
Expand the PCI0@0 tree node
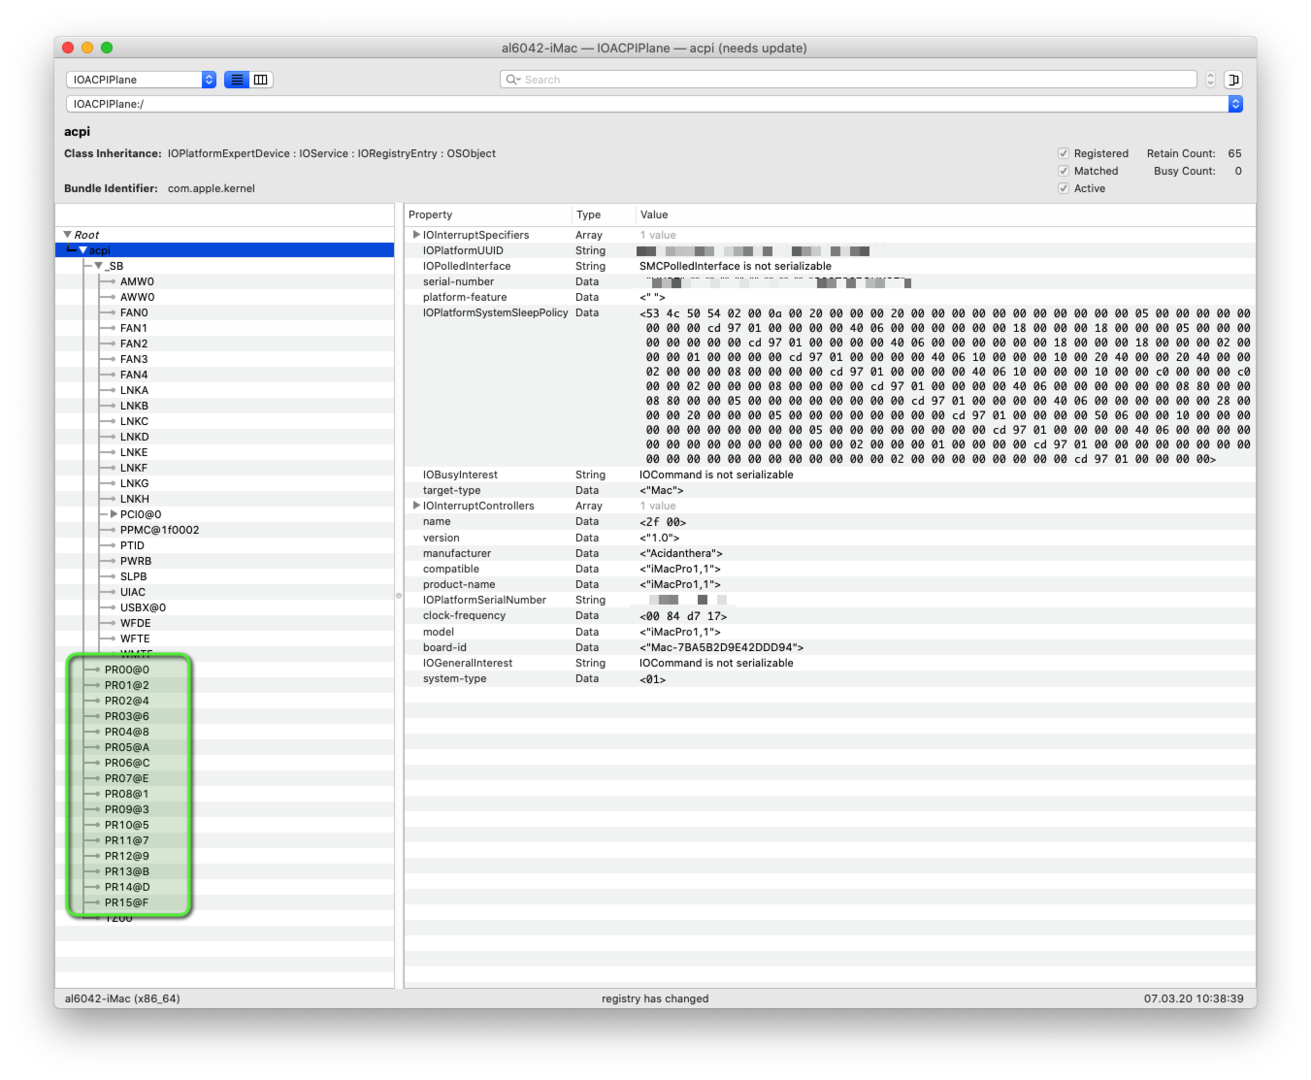pyautogui.click(x=114, y=515)
